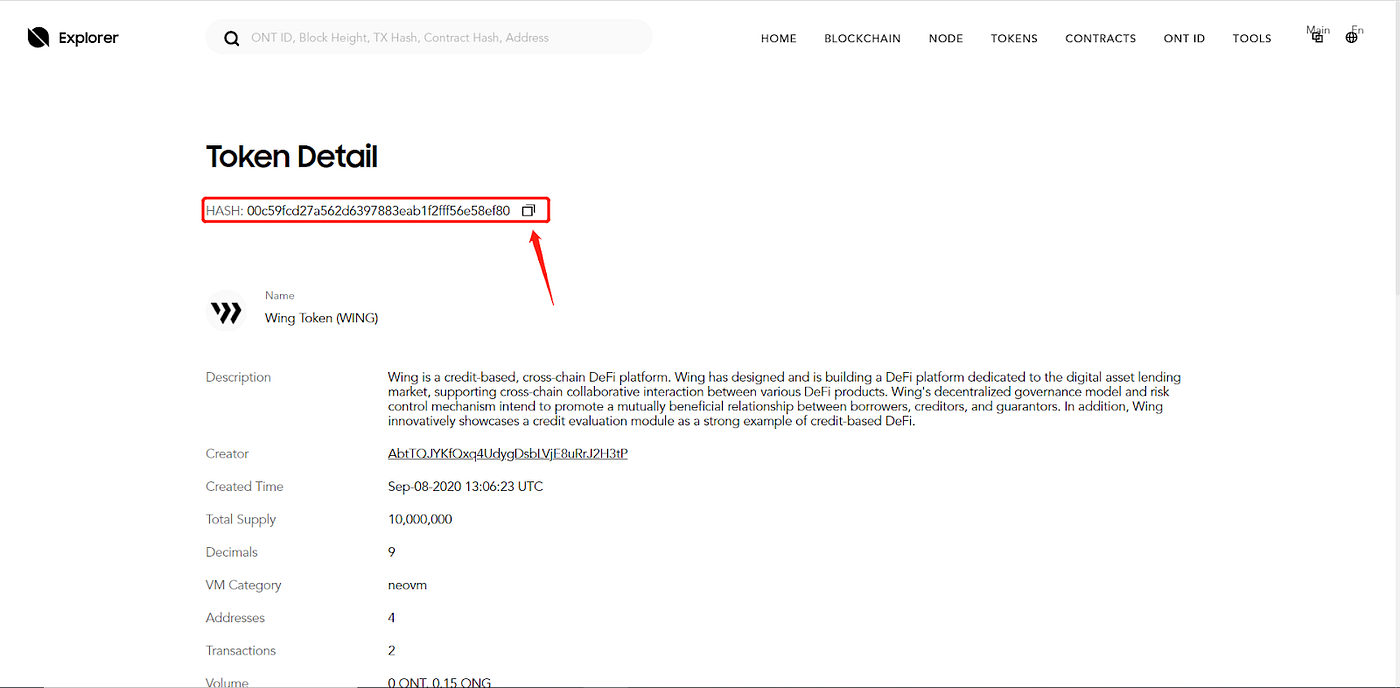Copy the token hash using the copy icon

pyautogui.click(x=528, y=210)
